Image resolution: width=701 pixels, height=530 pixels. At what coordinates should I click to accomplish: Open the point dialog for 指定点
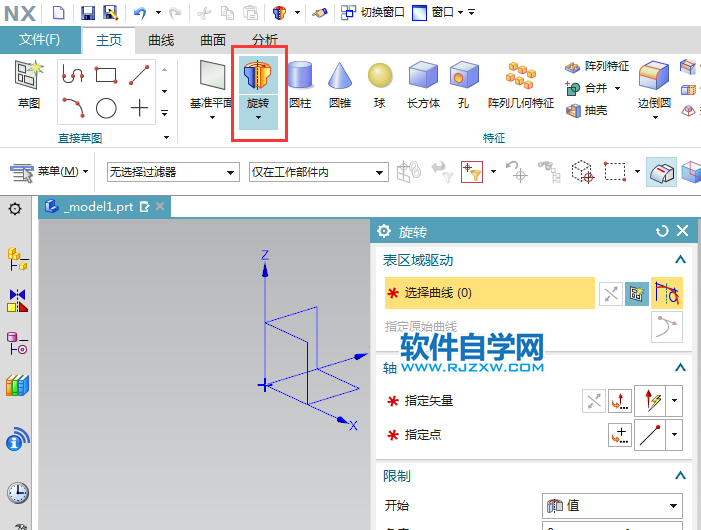[620, 435]
